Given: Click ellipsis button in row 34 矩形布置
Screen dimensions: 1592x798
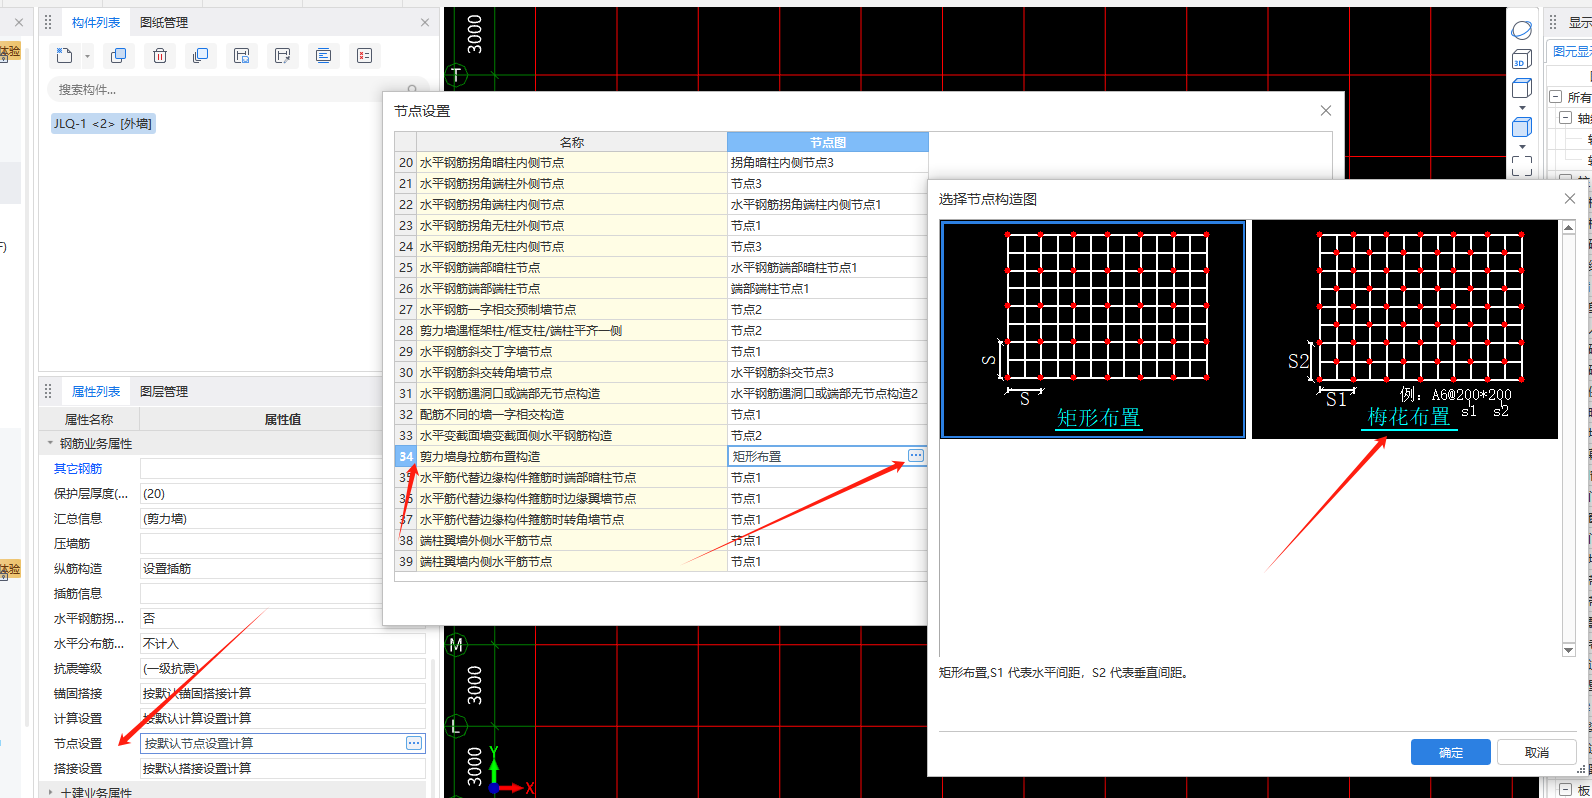Looking at the screenshot, I should (x=916, y=456).
